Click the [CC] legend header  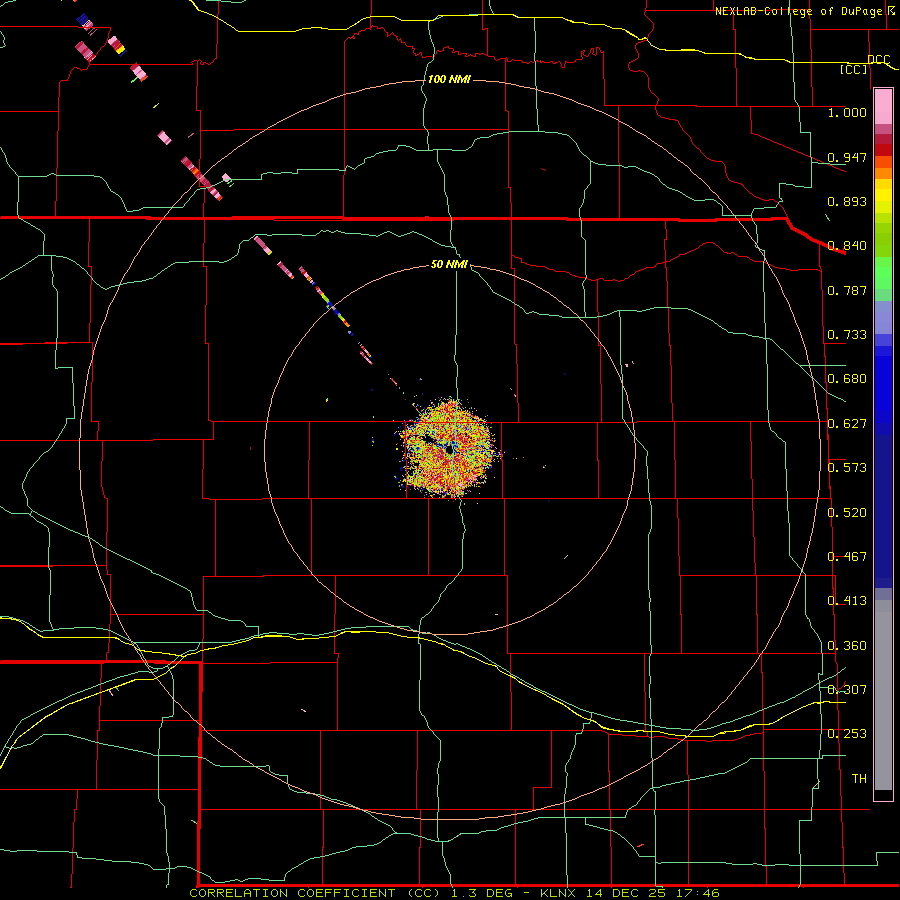click(x=854, y=70)
